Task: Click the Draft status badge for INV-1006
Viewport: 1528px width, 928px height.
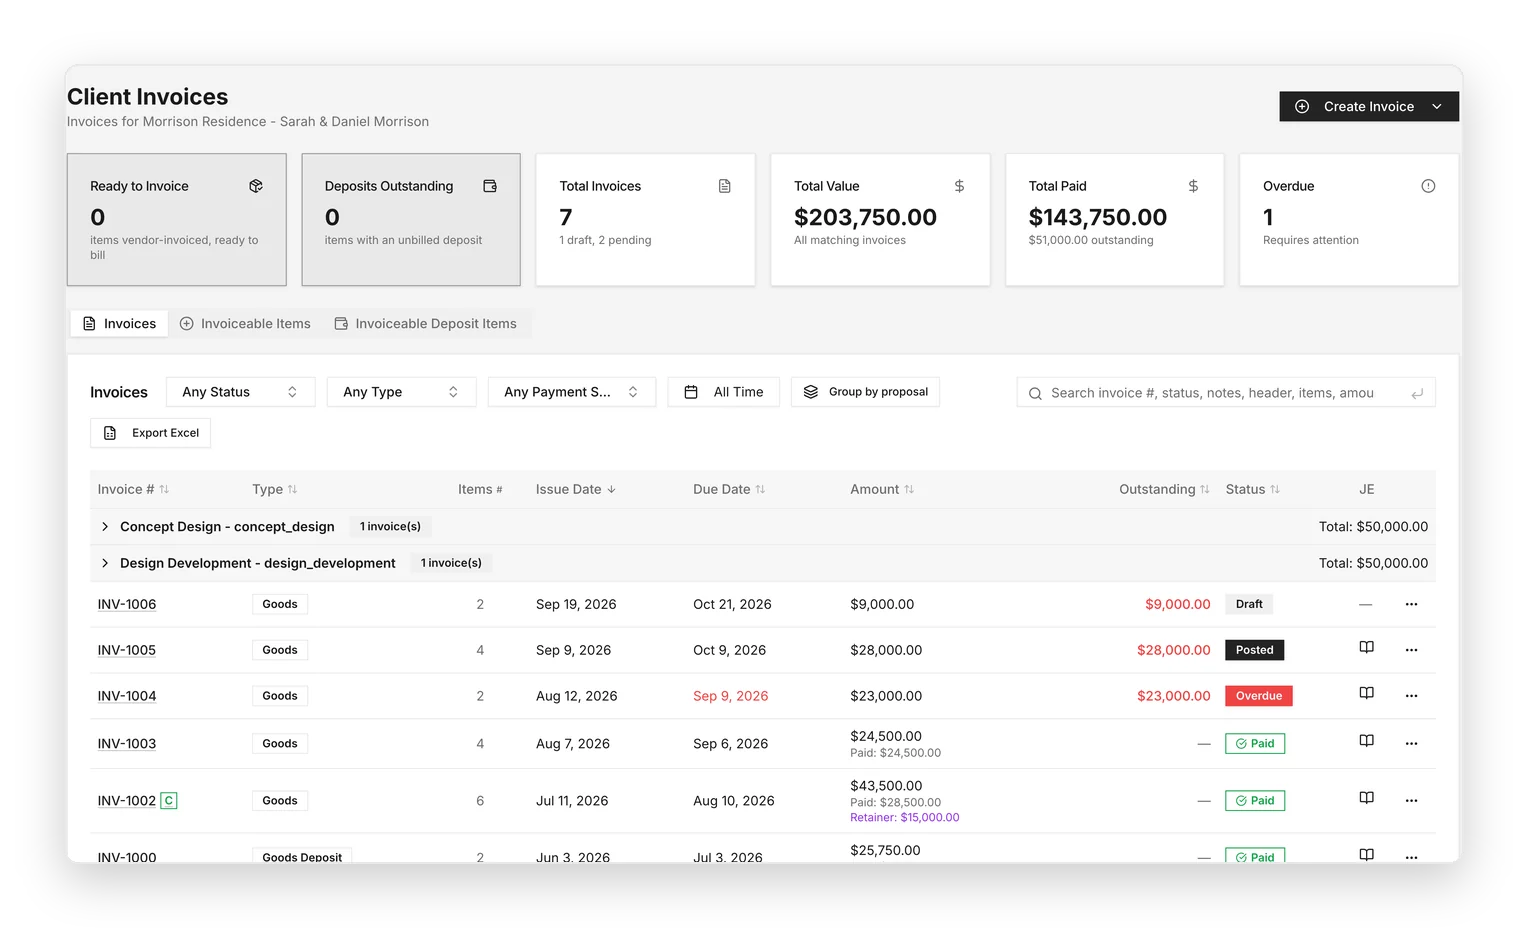Action: (1249, 604)
